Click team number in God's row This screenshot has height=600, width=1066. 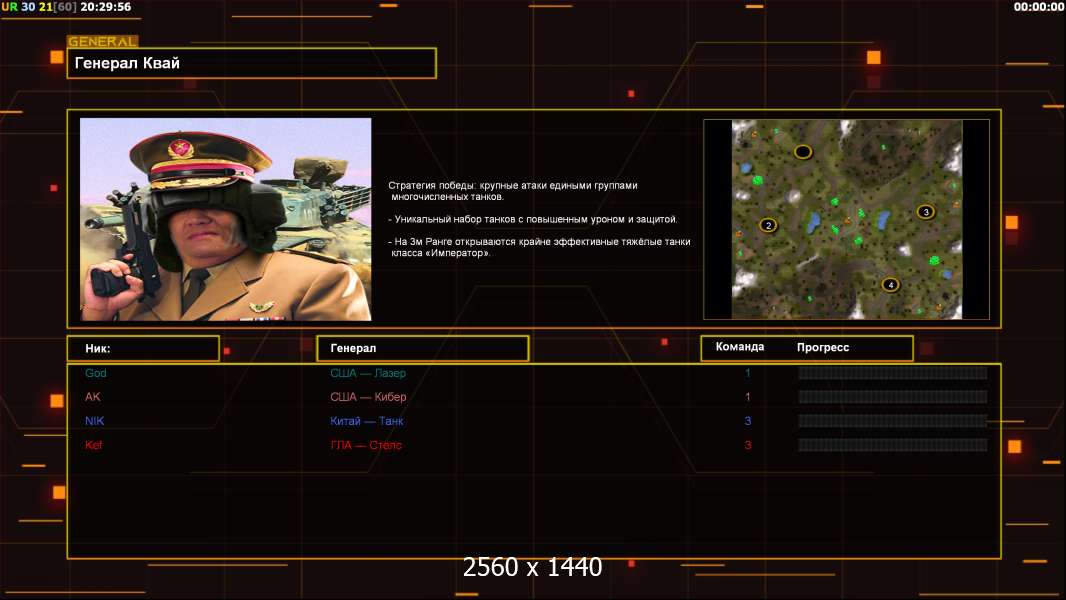[748, 373]
